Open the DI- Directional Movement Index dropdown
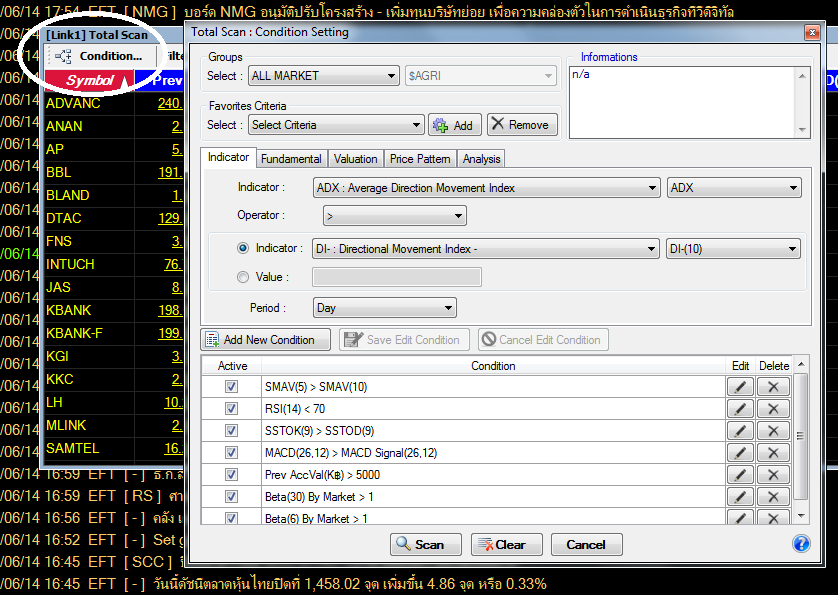This screenshot has width=838, height=595. click(485, 249)
